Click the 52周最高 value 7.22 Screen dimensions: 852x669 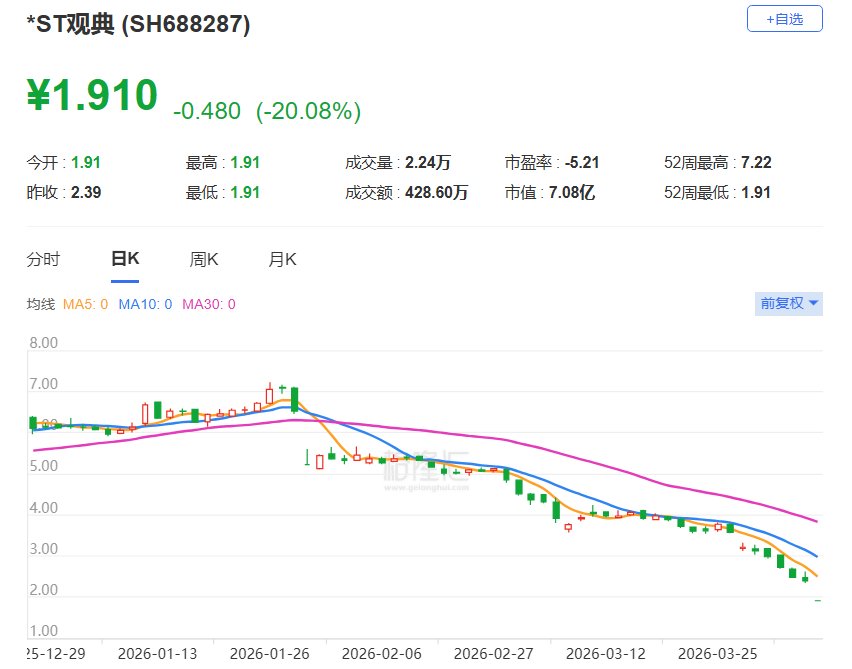coord(756,162)
